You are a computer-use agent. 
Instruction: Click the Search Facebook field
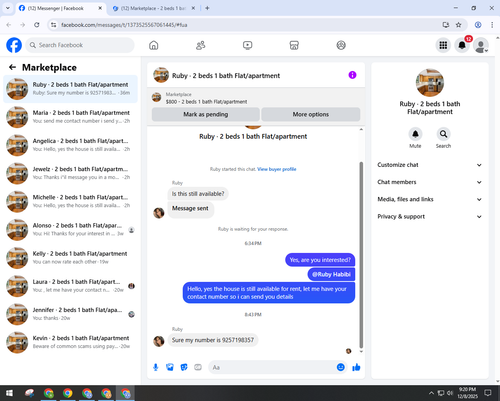point(80,45)
